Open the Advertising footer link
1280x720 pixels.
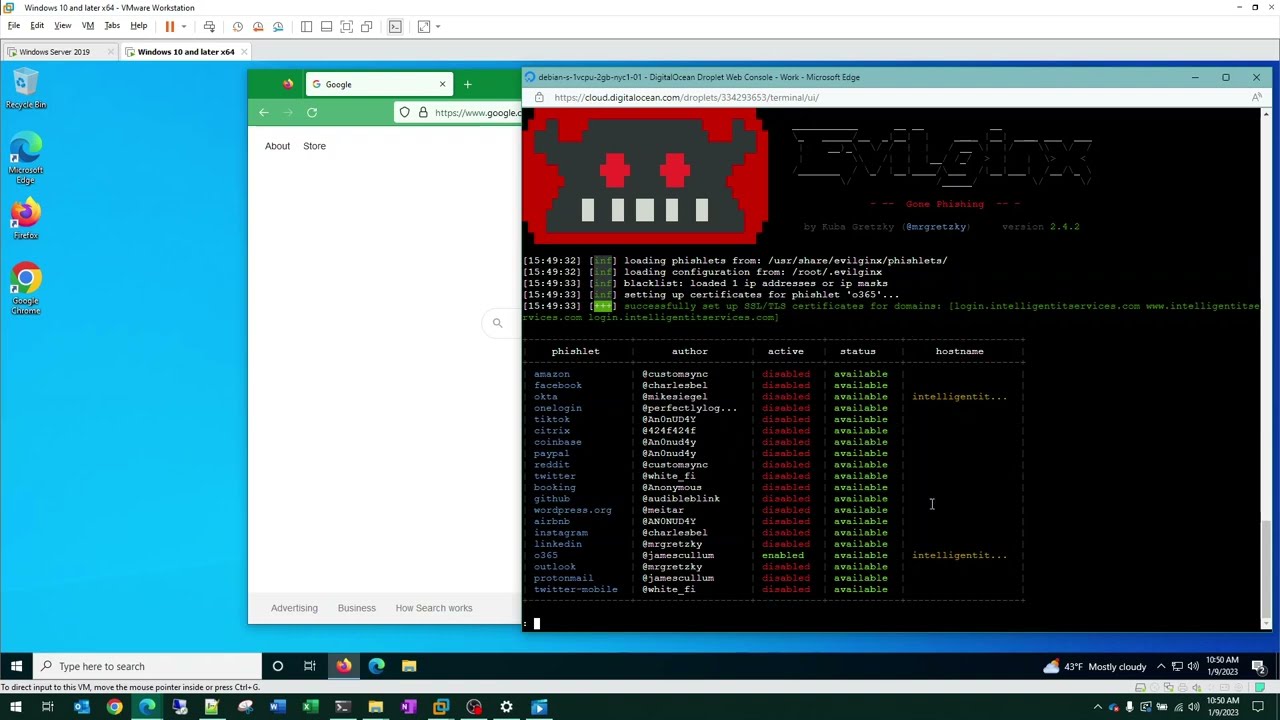point(294,608)
